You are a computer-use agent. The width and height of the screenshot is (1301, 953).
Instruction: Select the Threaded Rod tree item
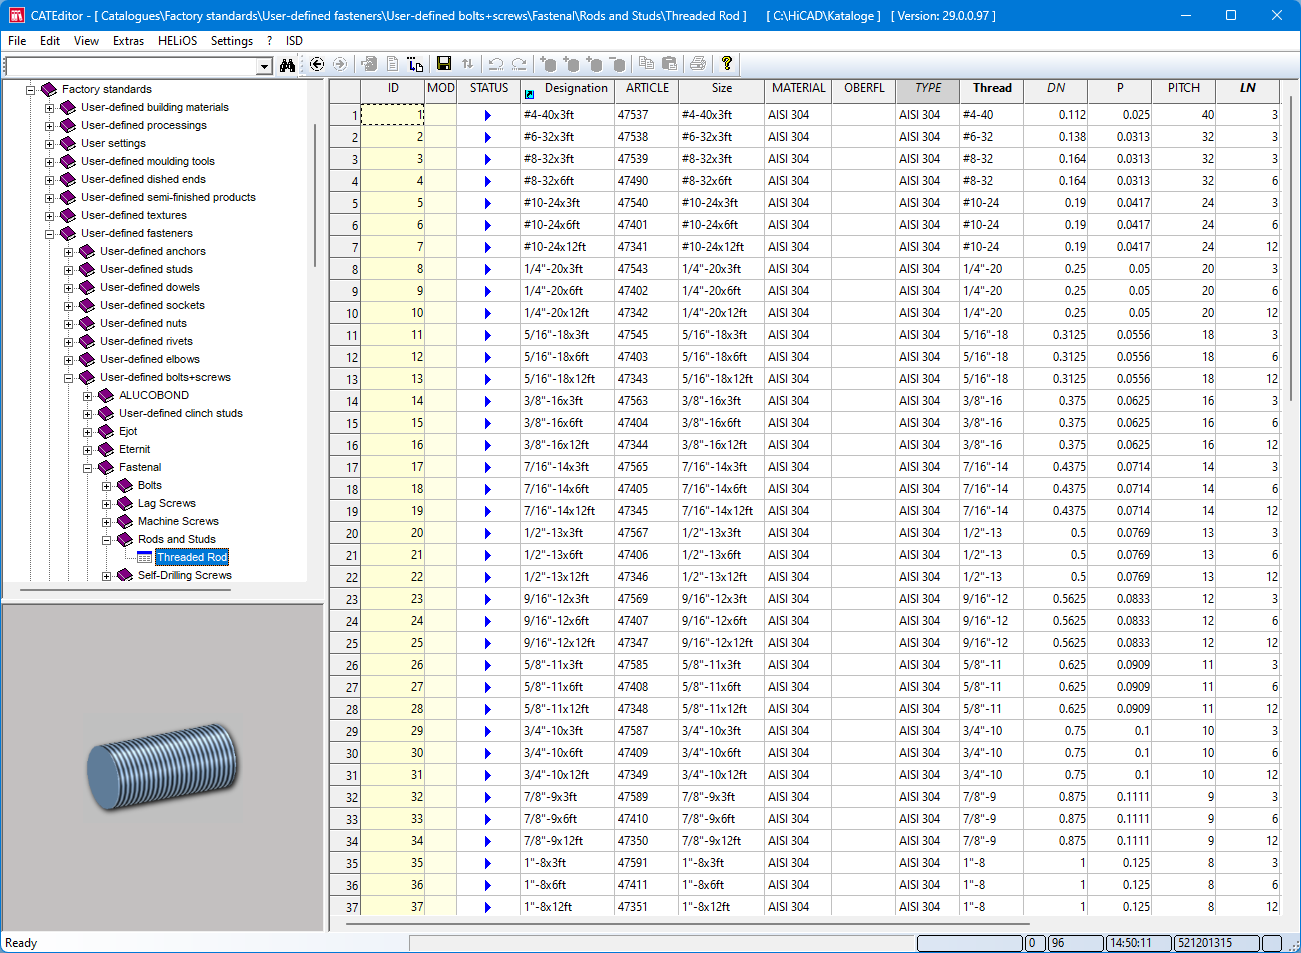(x=192, y=557)
